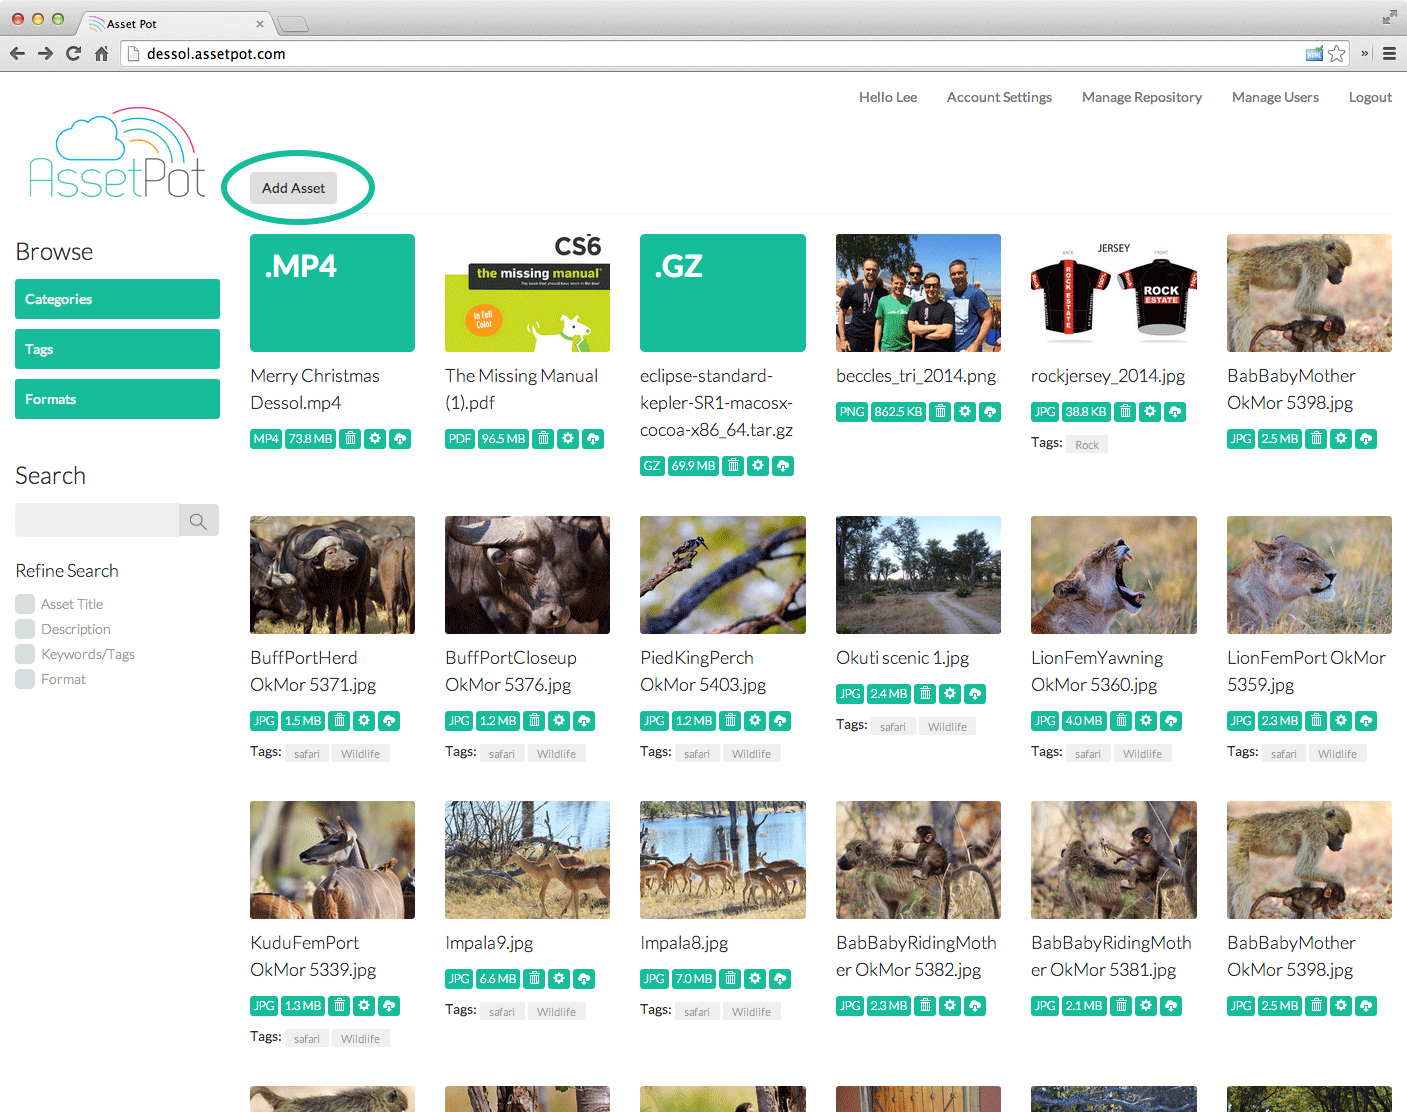
Task: Go to the browser home page
Action: tap(101, 54)
